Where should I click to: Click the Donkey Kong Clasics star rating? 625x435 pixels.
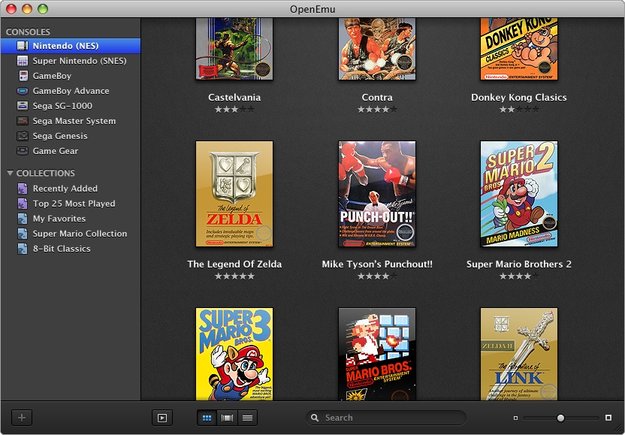[x=519, y=109]
